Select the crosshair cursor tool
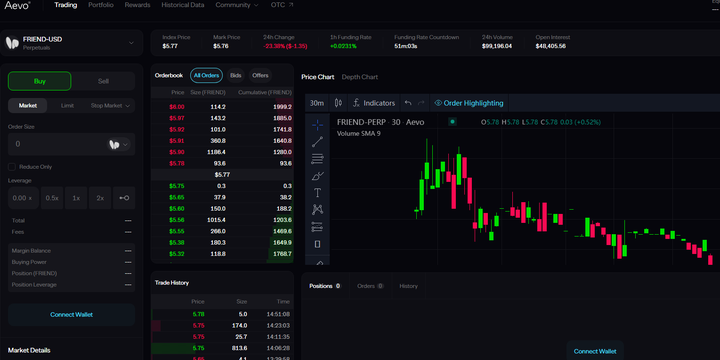 pyautogui.click(x=317, y=125)
